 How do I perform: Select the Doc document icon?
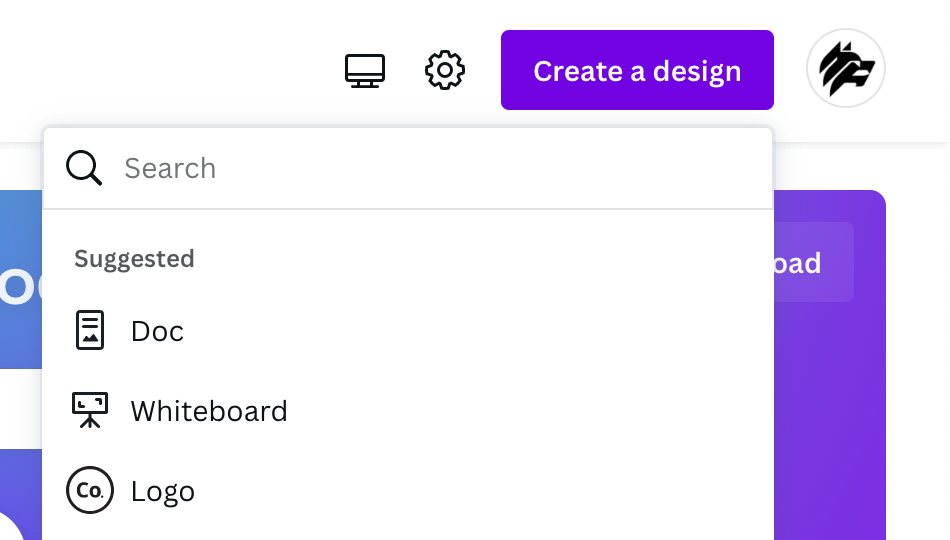tap(90, 330)
